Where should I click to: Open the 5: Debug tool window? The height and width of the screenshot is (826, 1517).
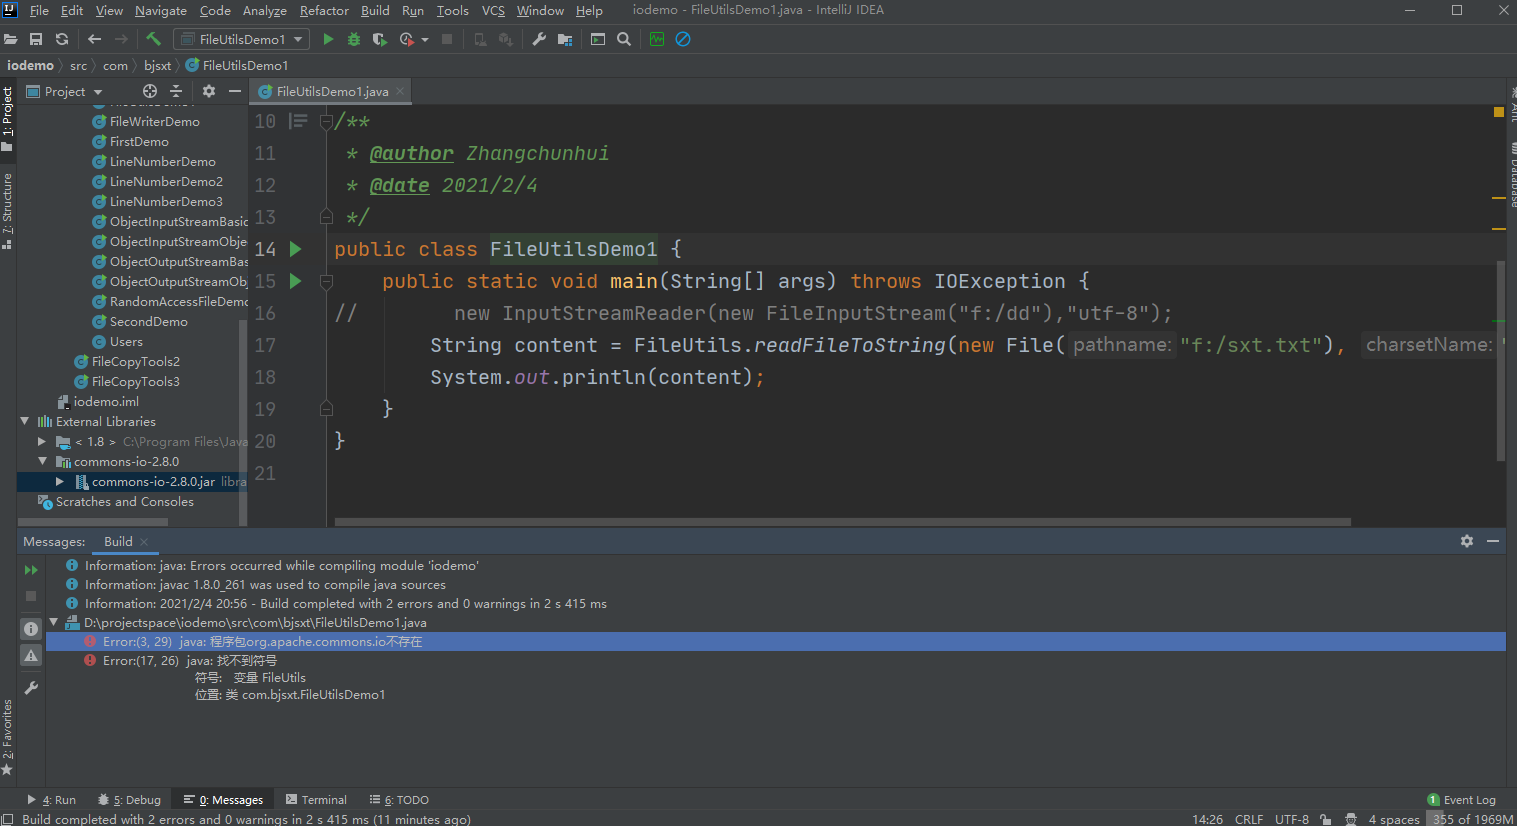[129, 800]
